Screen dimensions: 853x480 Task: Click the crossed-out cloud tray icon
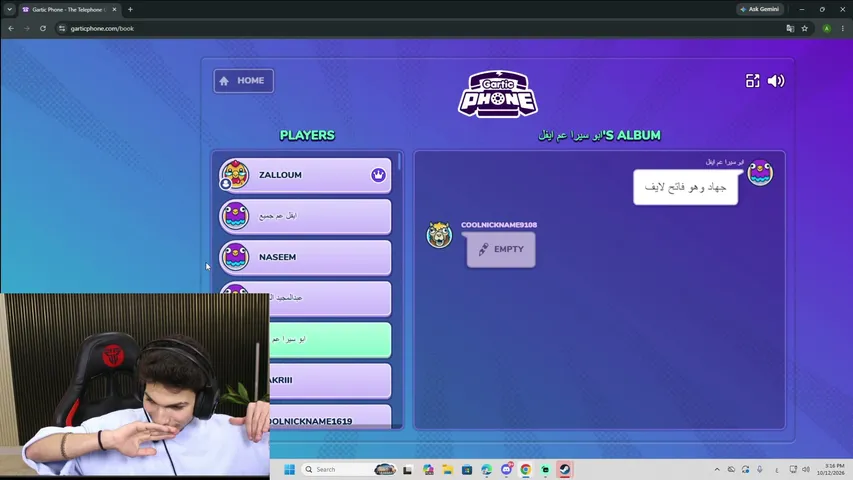(731, 469)
